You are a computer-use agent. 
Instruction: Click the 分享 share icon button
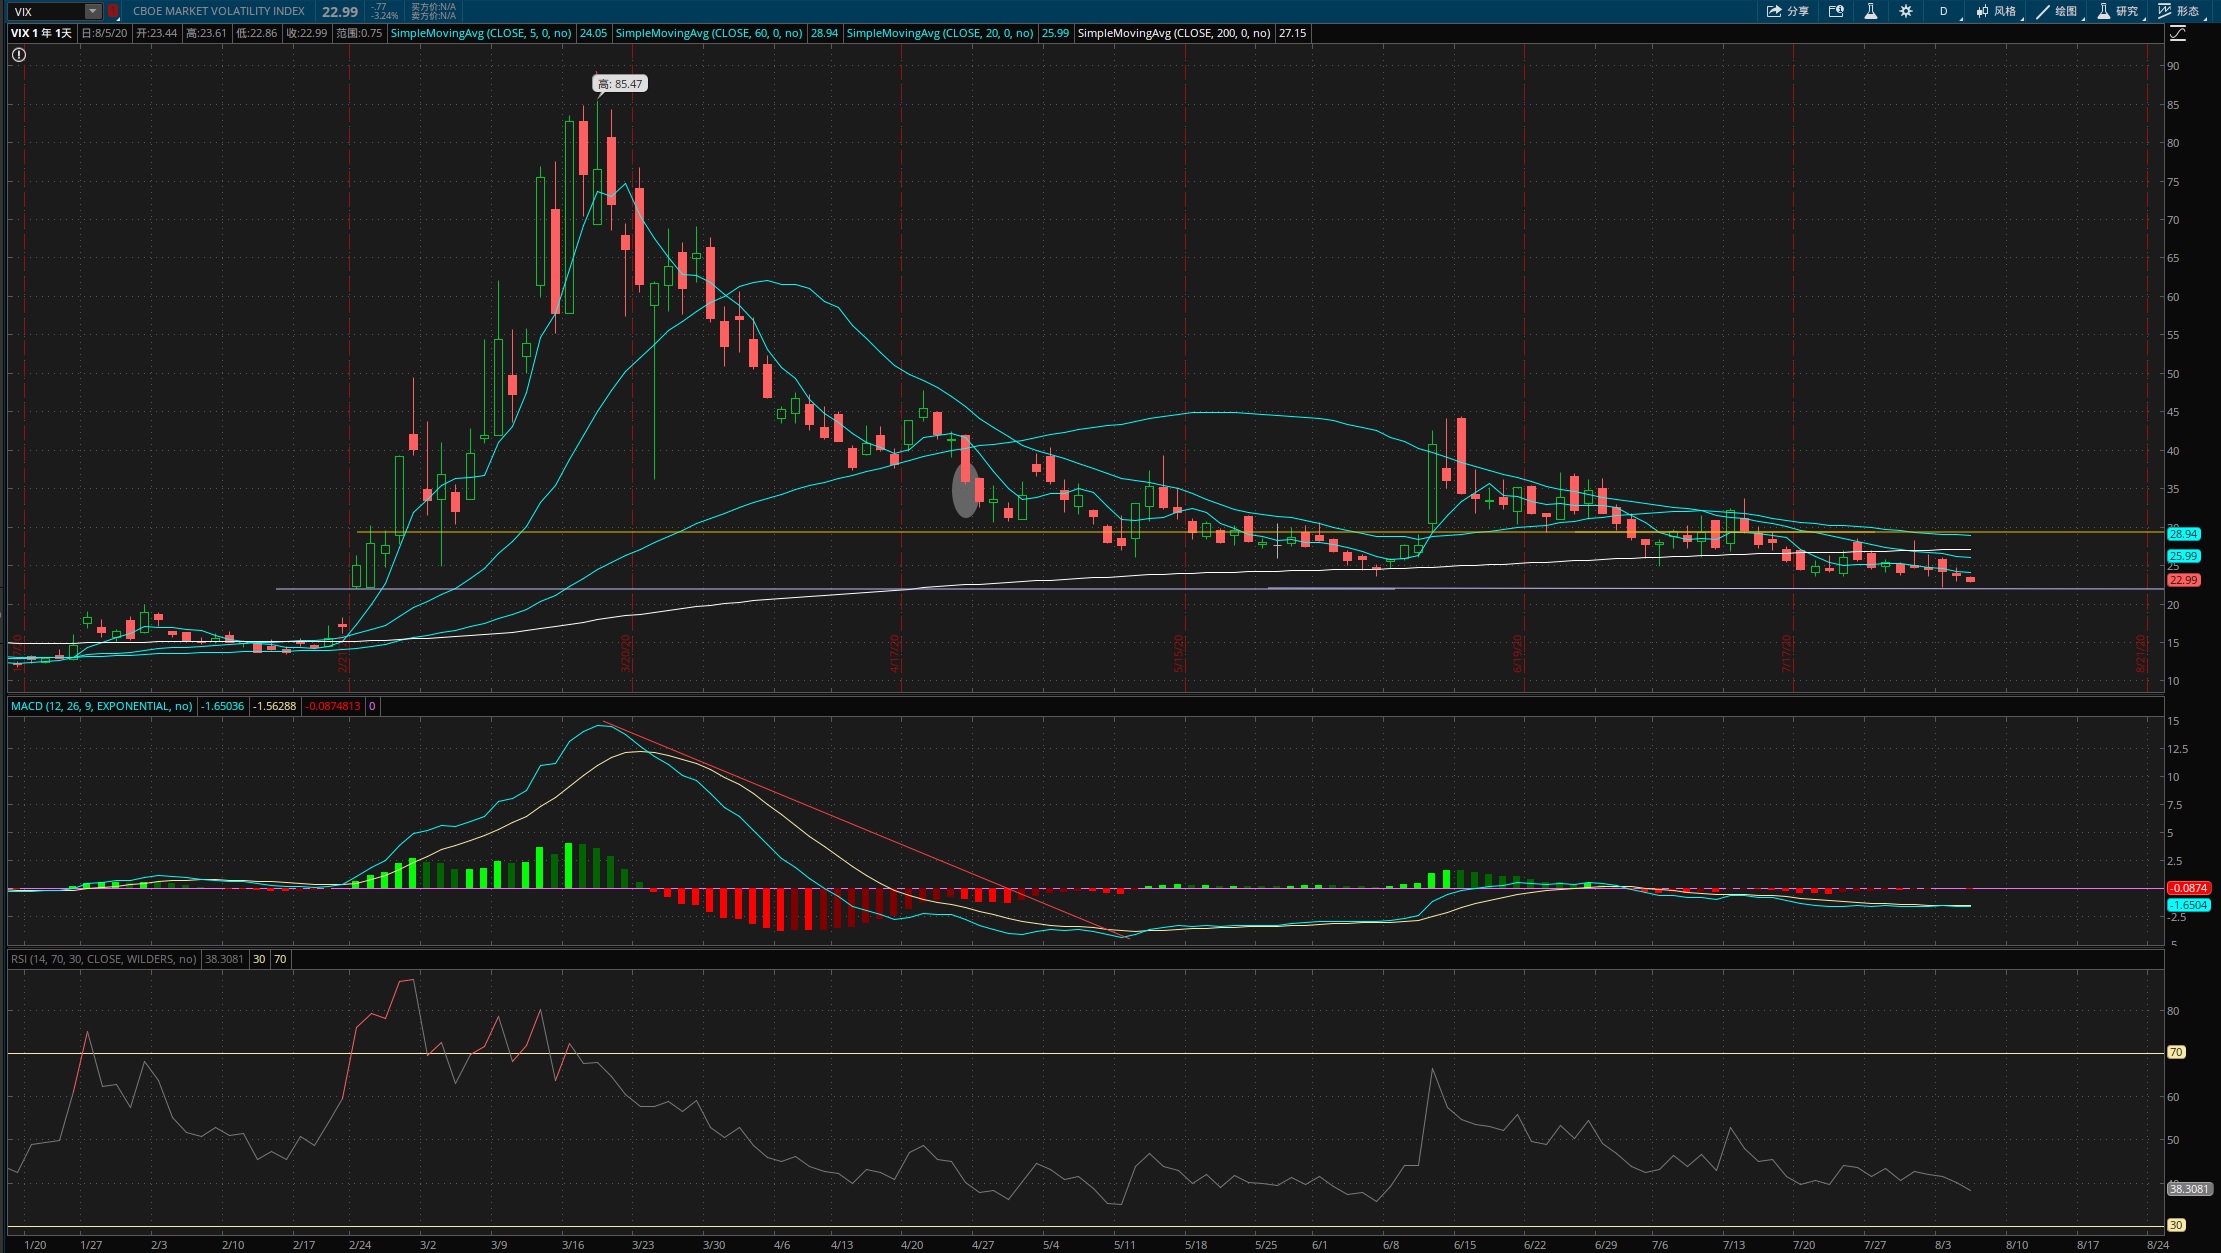(1787, 11)
